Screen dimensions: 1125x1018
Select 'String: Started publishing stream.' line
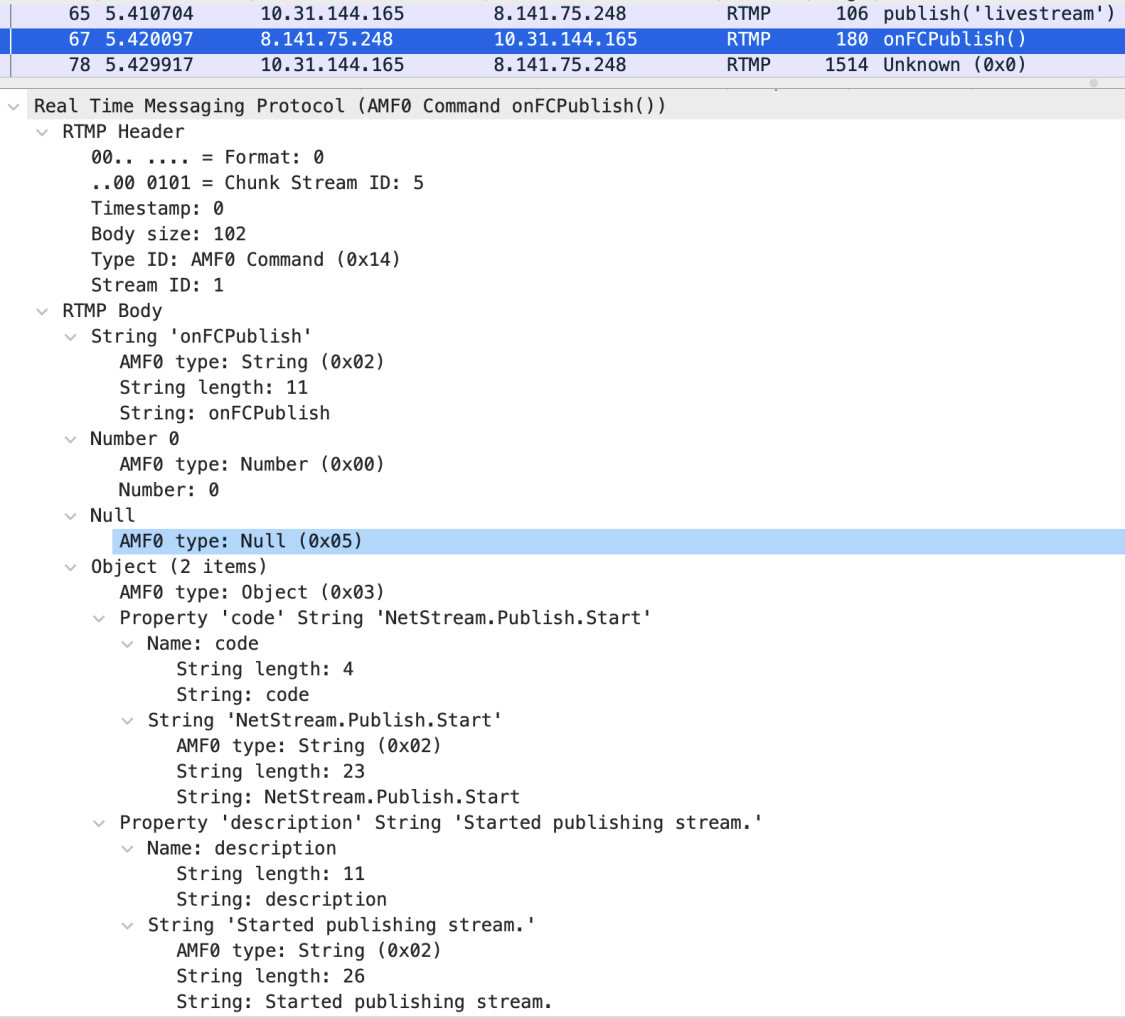coord(364,1002)
